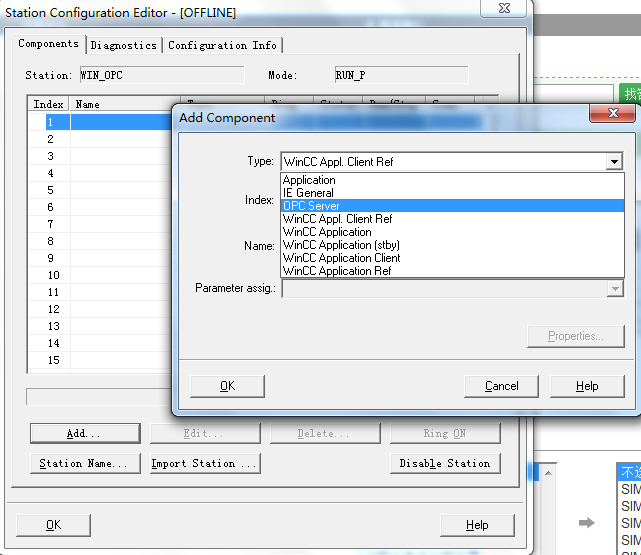Image resolution: width=641 pixels, height=555 pixels.
Task: Select the Components tab
Action: pos(49,44)
